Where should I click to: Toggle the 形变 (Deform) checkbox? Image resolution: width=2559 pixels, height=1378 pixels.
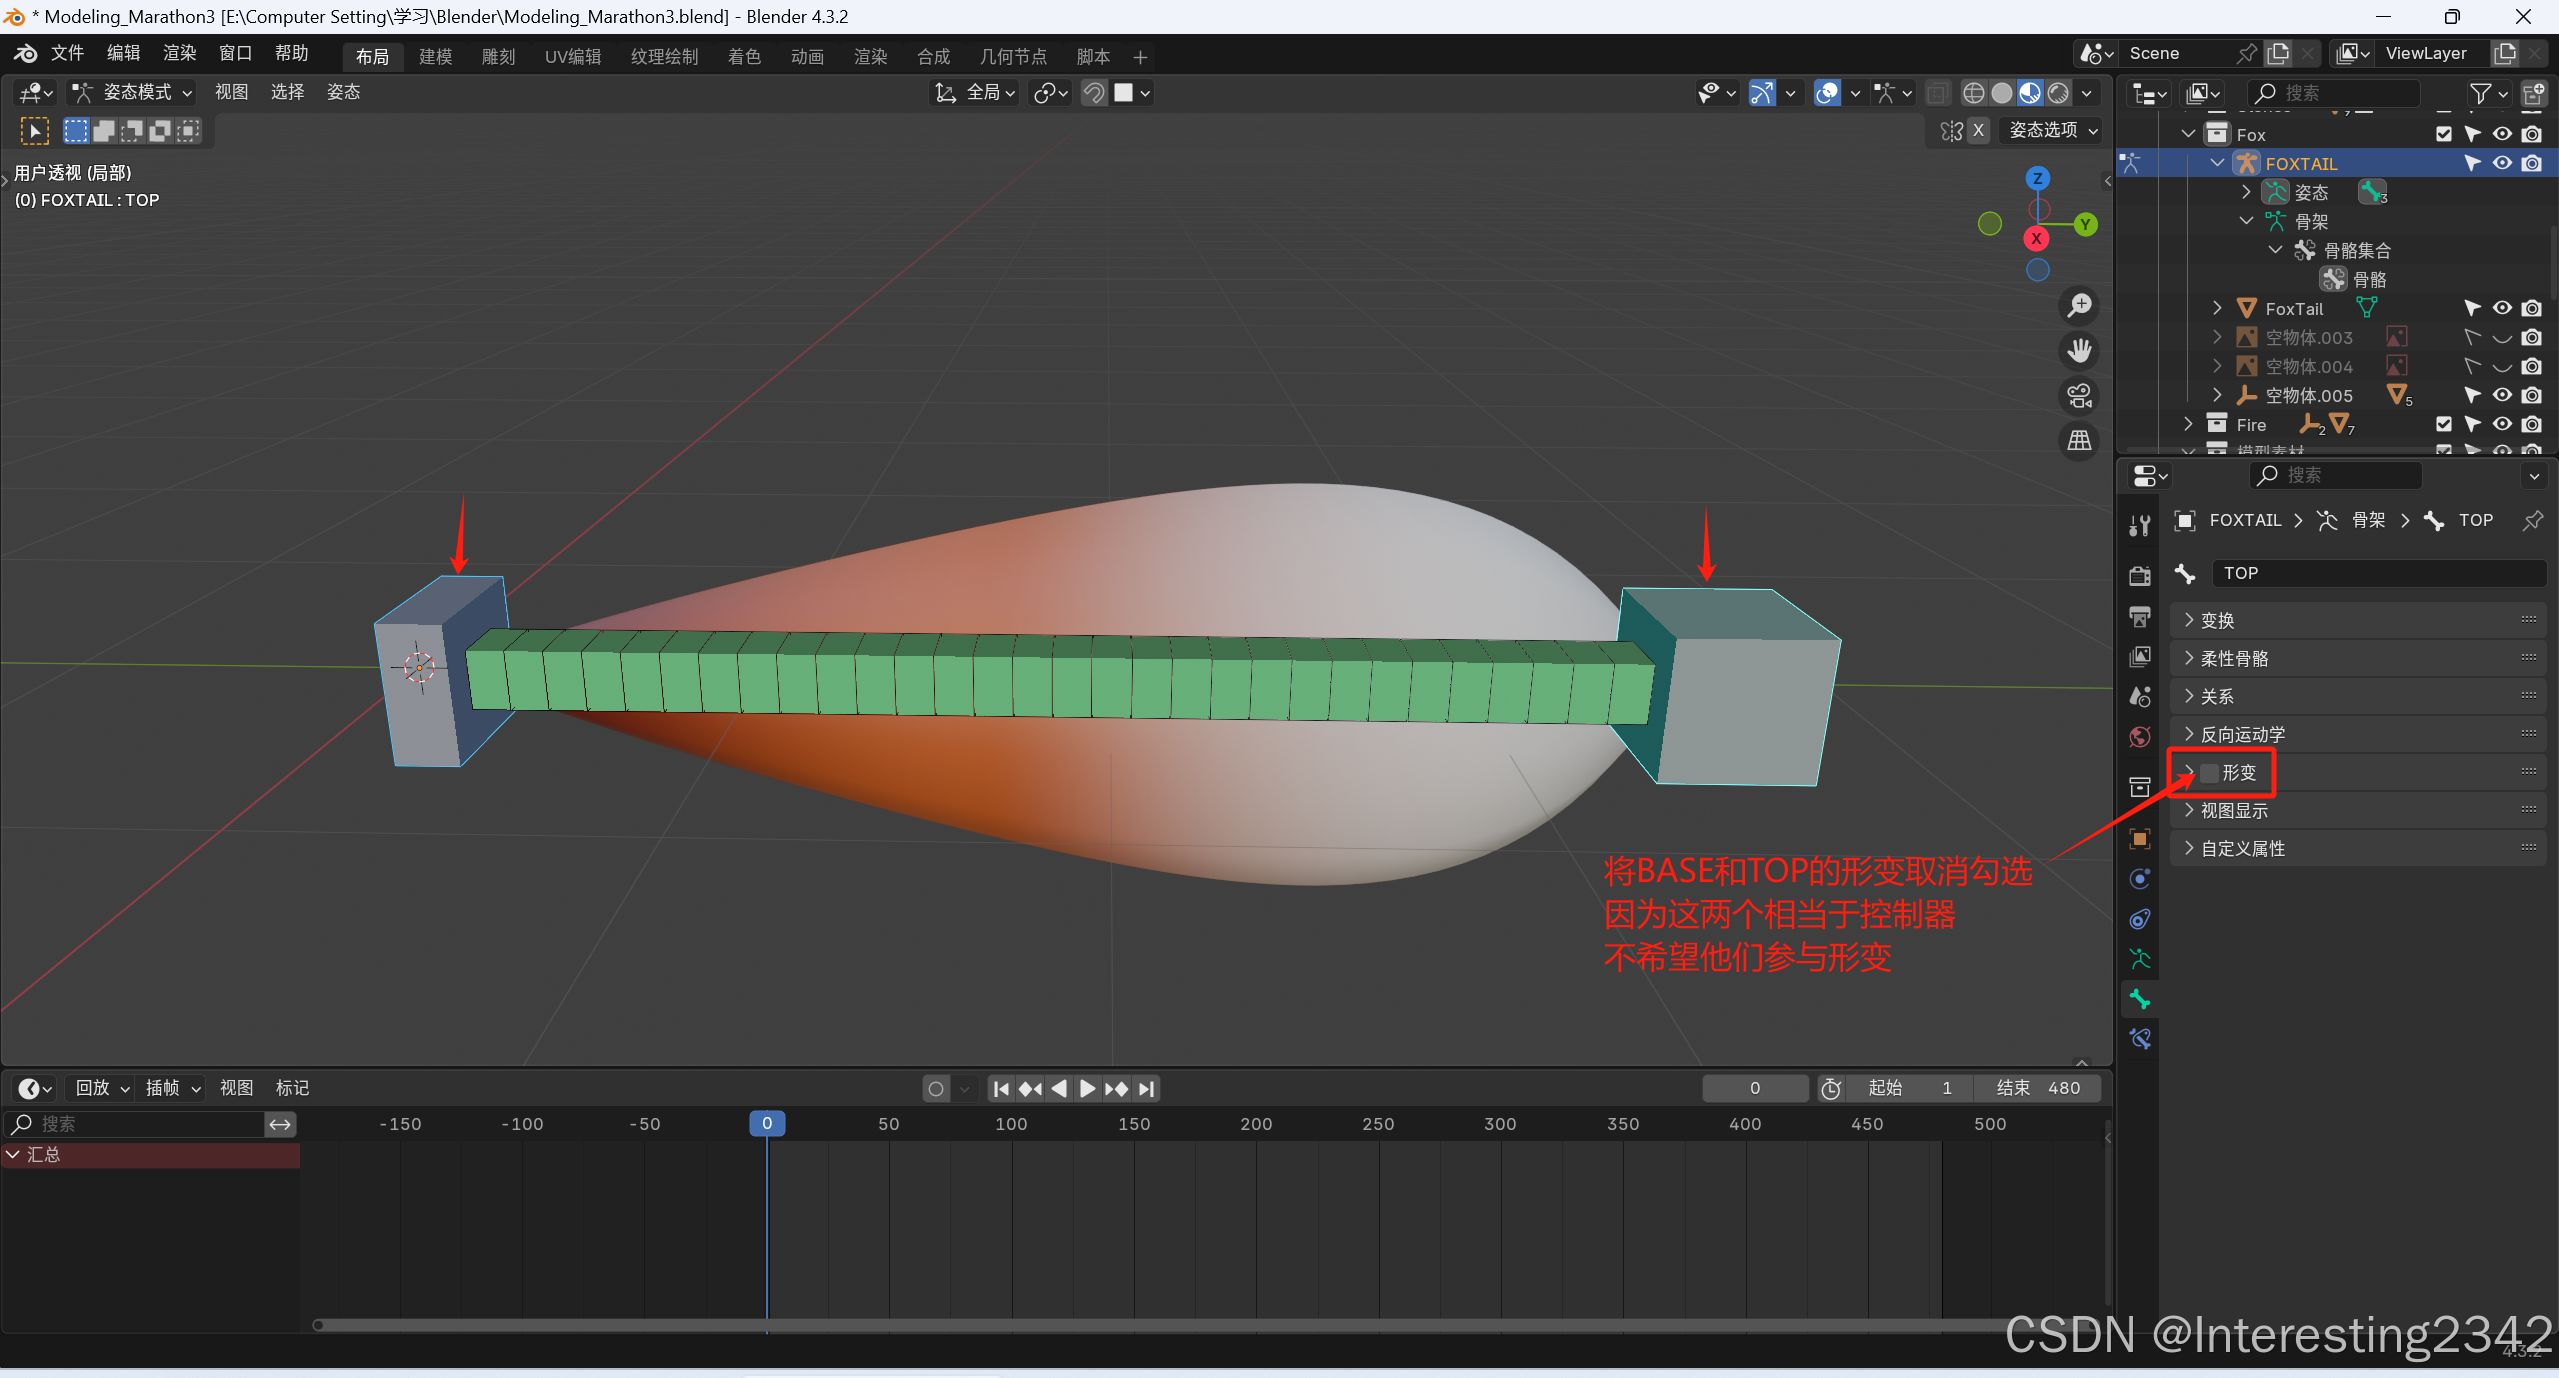[x=2210, y=773]
